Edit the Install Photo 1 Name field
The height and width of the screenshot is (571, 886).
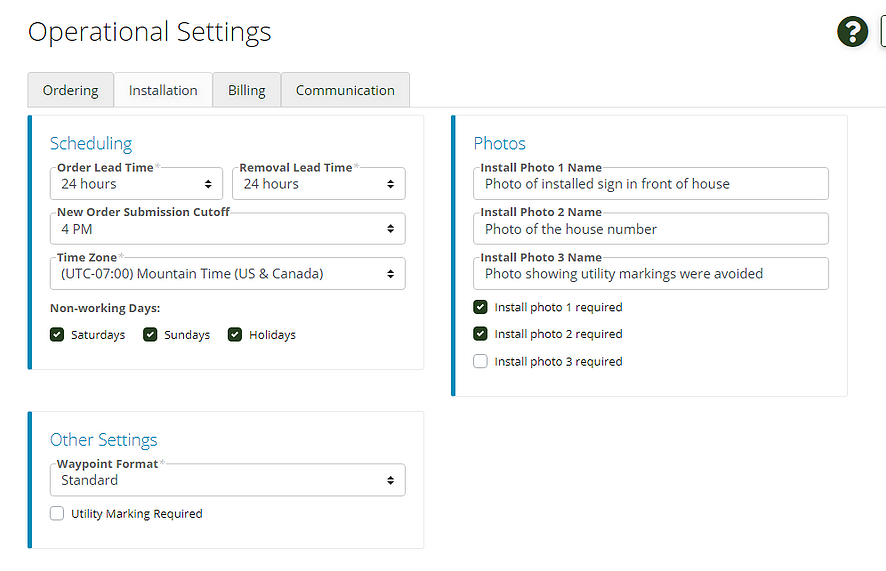651,184
